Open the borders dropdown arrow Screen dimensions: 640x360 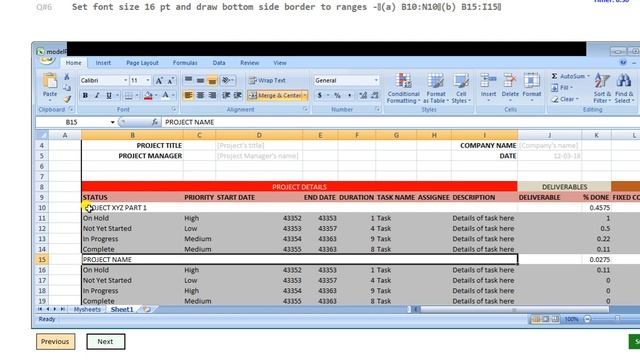tap(137, 96)
